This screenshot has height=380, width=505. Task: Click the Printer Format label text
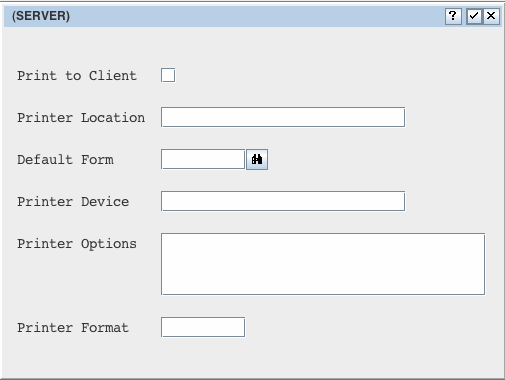pyautogui.click(x=73, y=328)
